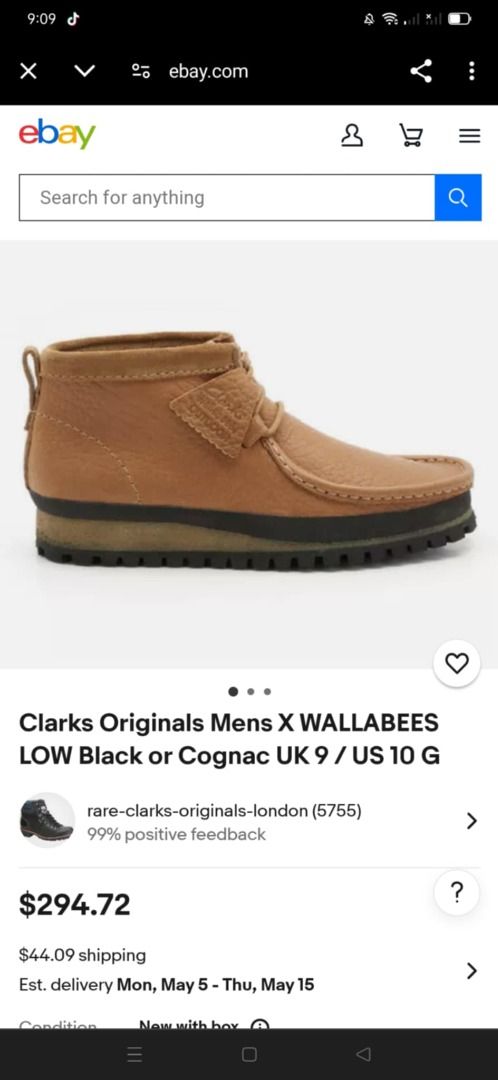
Task: Open the eBay shopping cart
Action: (x=411, y=136)
